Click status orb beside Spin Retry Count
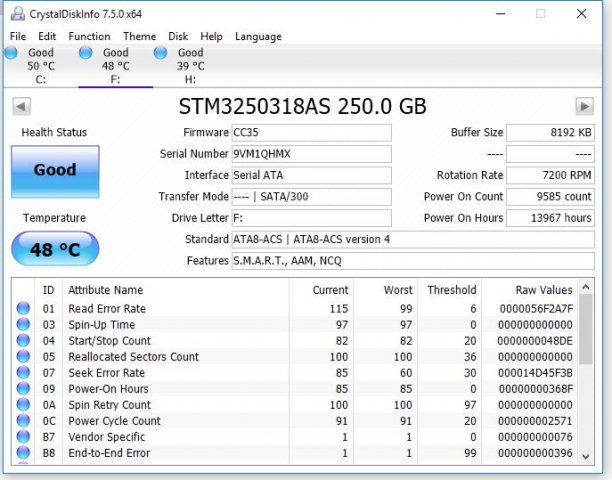 click(23, 405)
